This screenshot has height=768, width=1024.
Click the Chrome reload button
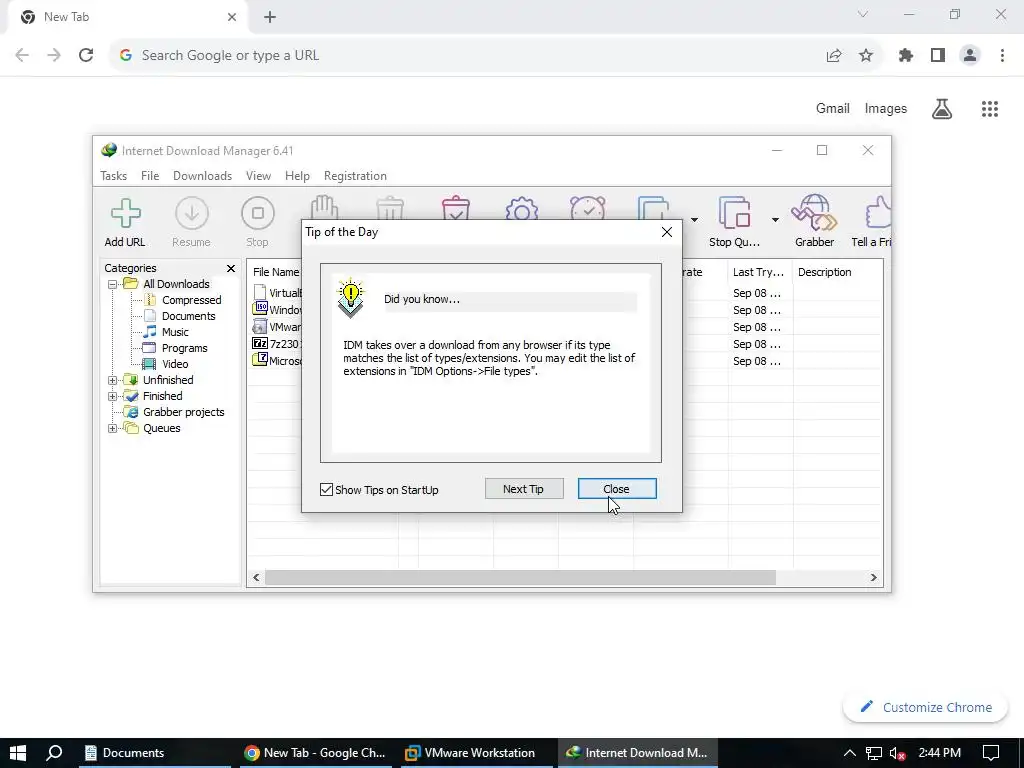pyautogui.click(x=86, y=56)
